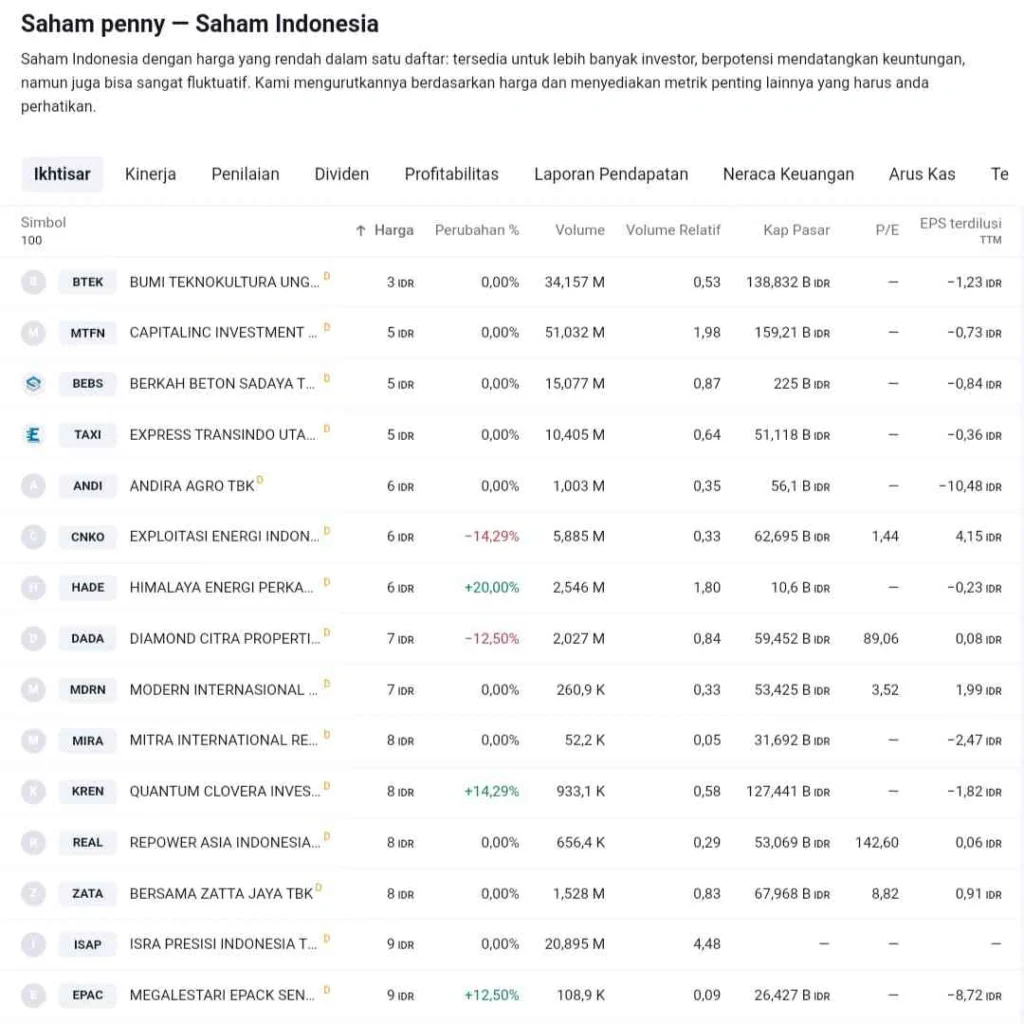The width and height of the screenshot is (1024, 1024).
Task: Switch to the Kinerja tab
Action: [150, 174]
